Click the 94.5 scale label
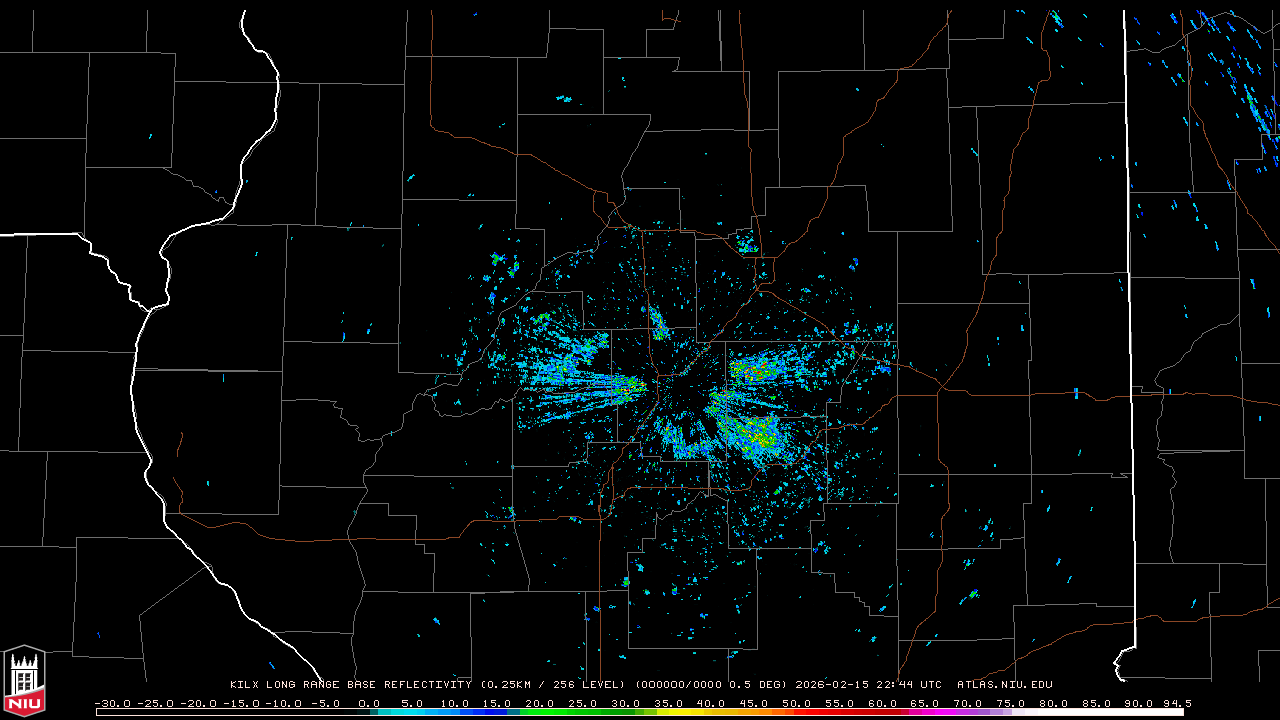Viewport: 1280px width, 720px height. point(1176,704)
